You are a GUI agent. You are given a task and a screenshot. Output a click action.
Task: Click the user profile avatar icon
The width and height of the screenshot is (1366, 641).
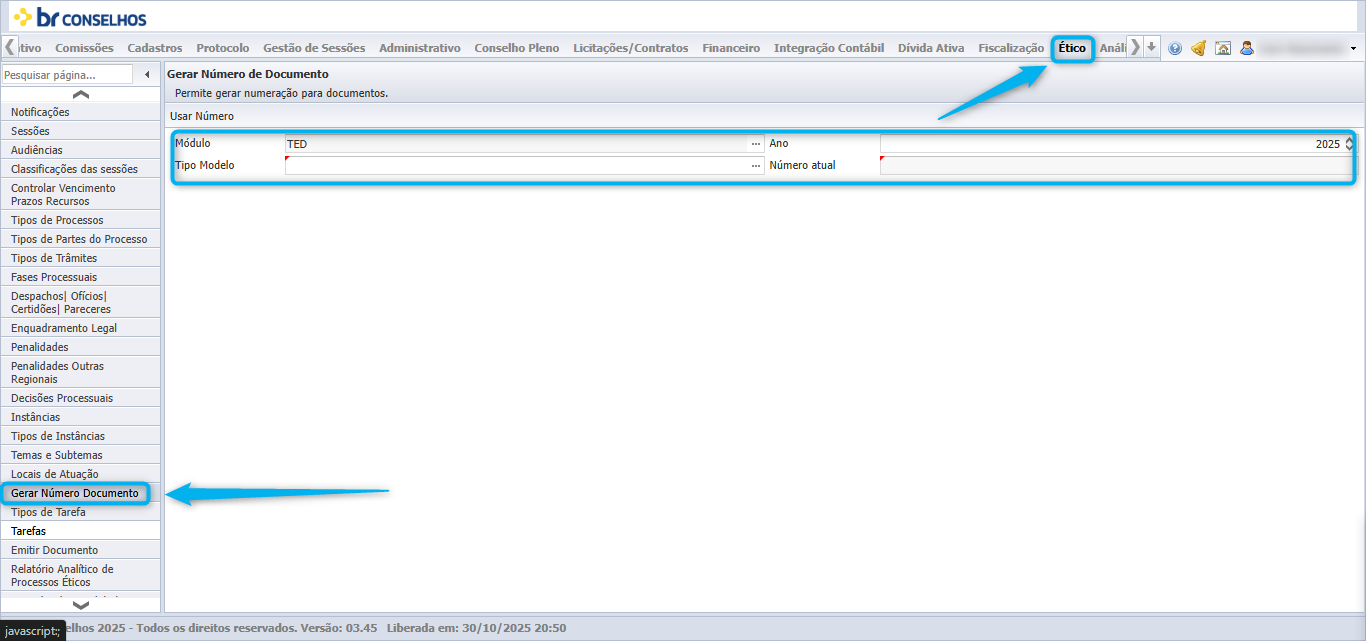(1247, 48)
